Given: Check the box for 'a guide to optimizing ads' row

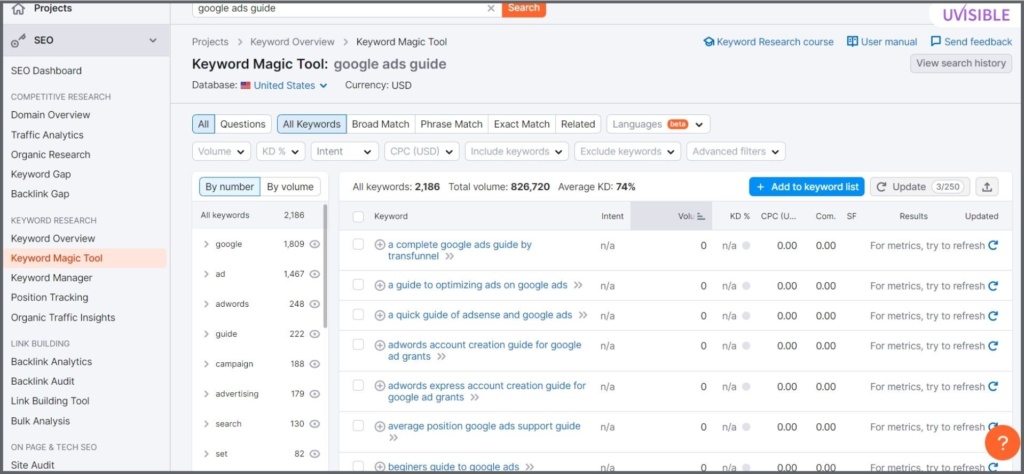Looking at the screenshot, I should click(x=358, y=285).
